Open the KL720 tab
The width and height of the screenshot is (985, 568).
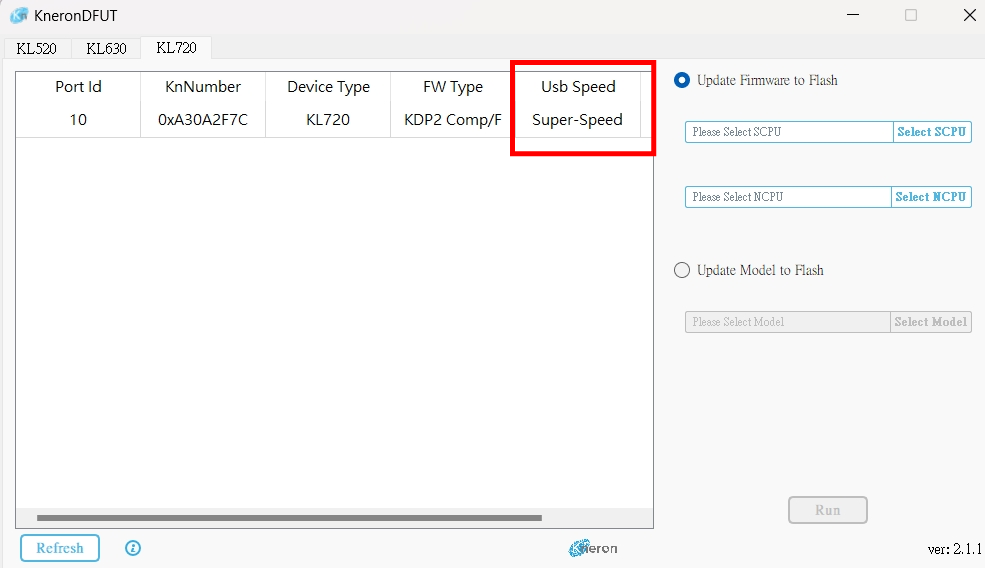coord(176,48)
